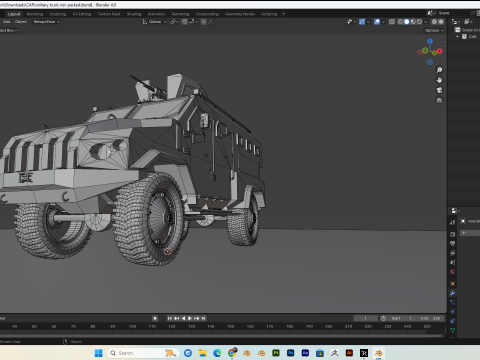Toggle proportional editing button
Viewport: 480px width, 360px height.
pyautogui.click(x=204, y=22)
